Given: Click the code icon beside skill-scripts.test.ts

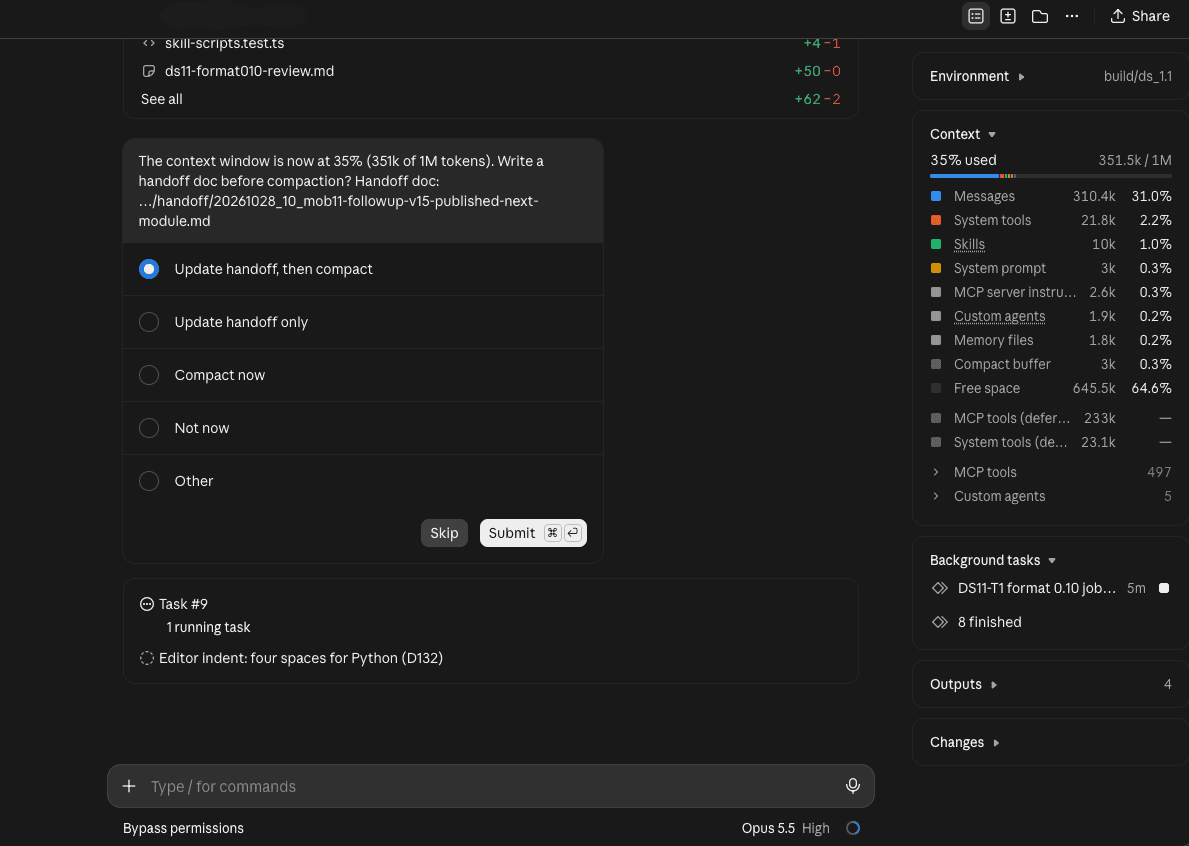Looking at the screenshot, I should [149, 43].
